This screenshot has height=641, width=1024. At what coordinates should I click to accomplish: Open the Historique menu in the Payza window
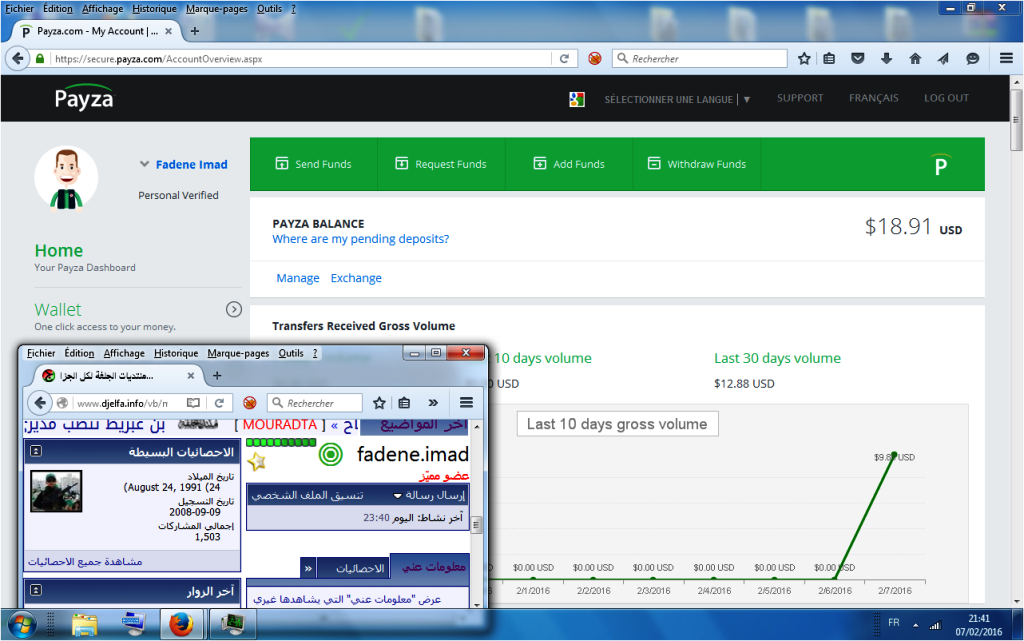pos(154,8)
